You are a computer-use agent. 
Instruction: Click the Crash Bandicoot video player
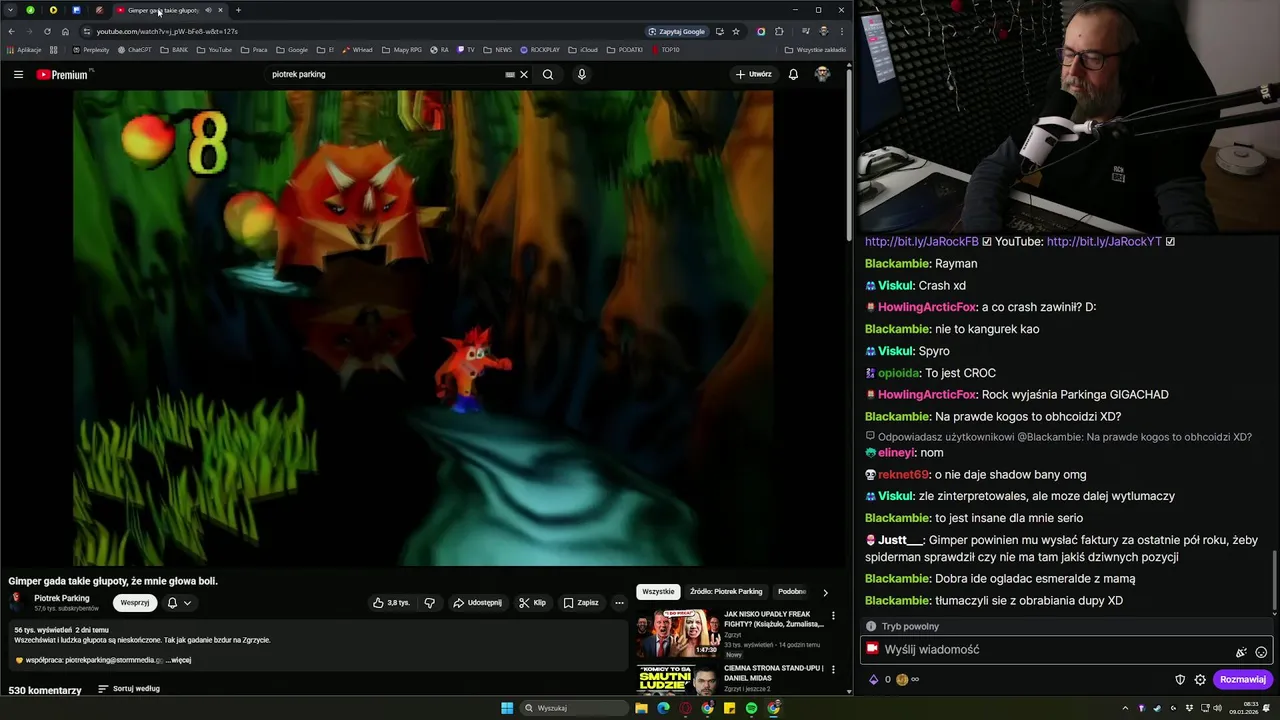422,328
